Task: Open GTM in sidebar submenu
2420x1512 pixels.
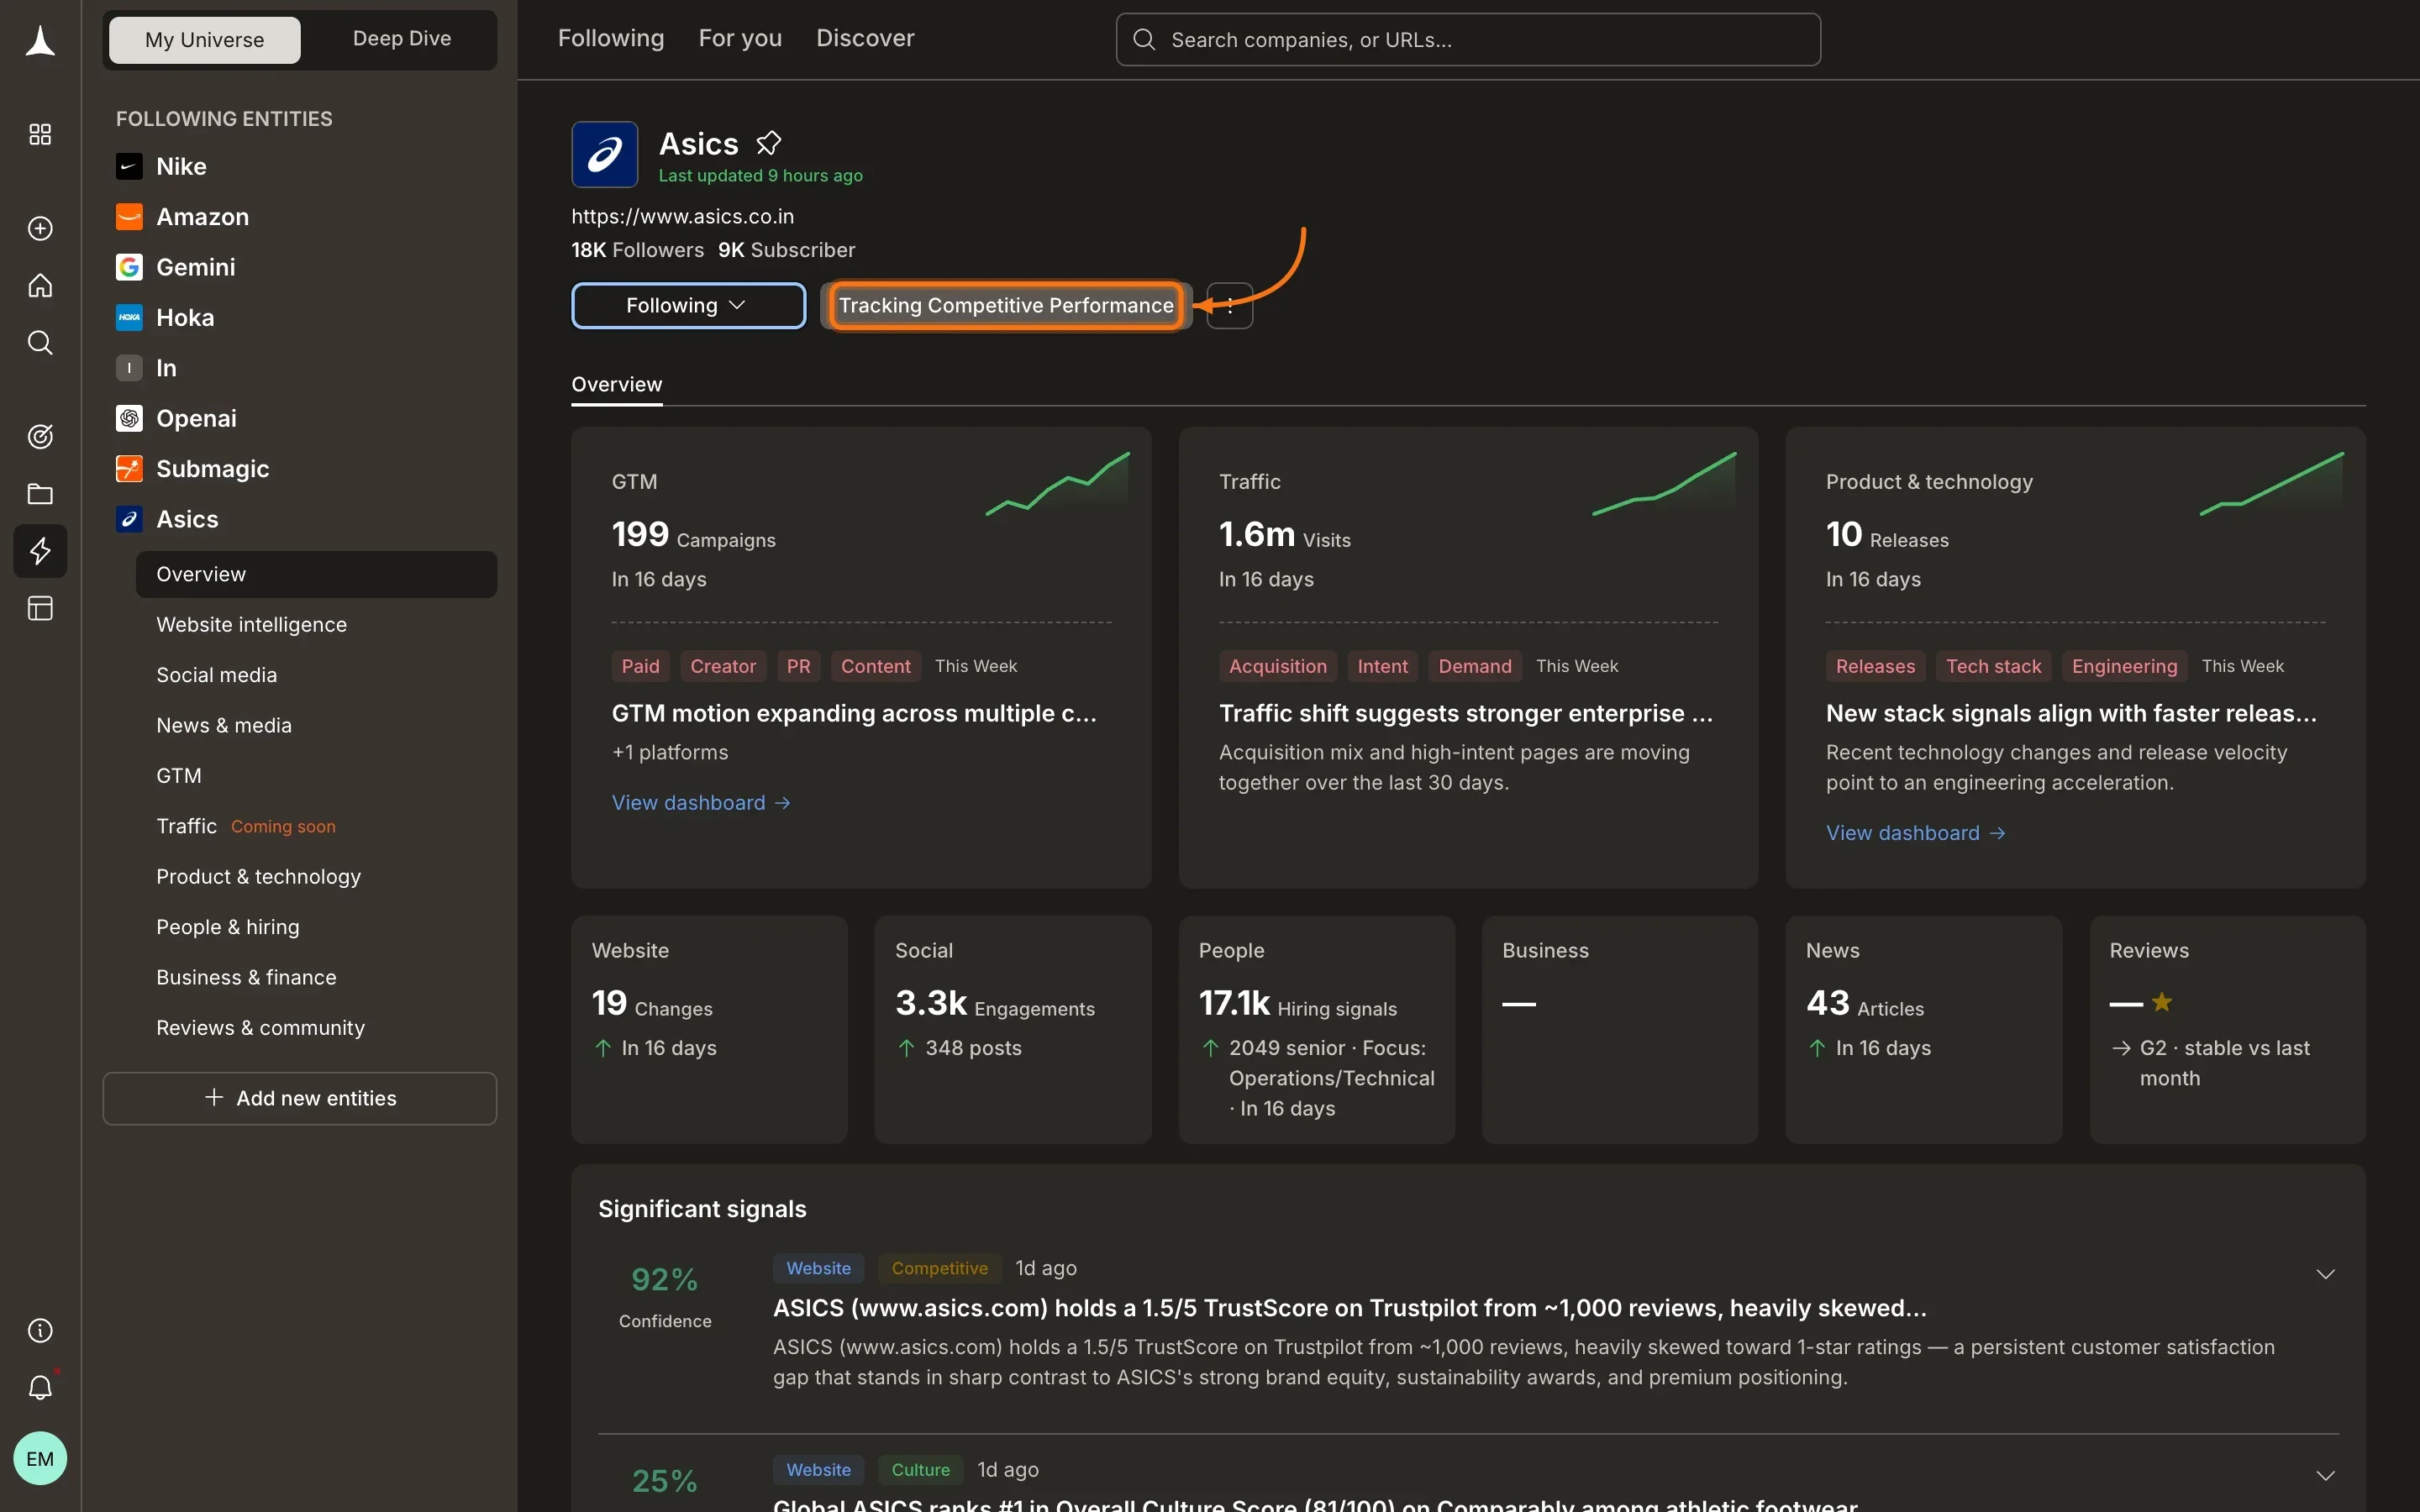Action: tap(179, 776)
